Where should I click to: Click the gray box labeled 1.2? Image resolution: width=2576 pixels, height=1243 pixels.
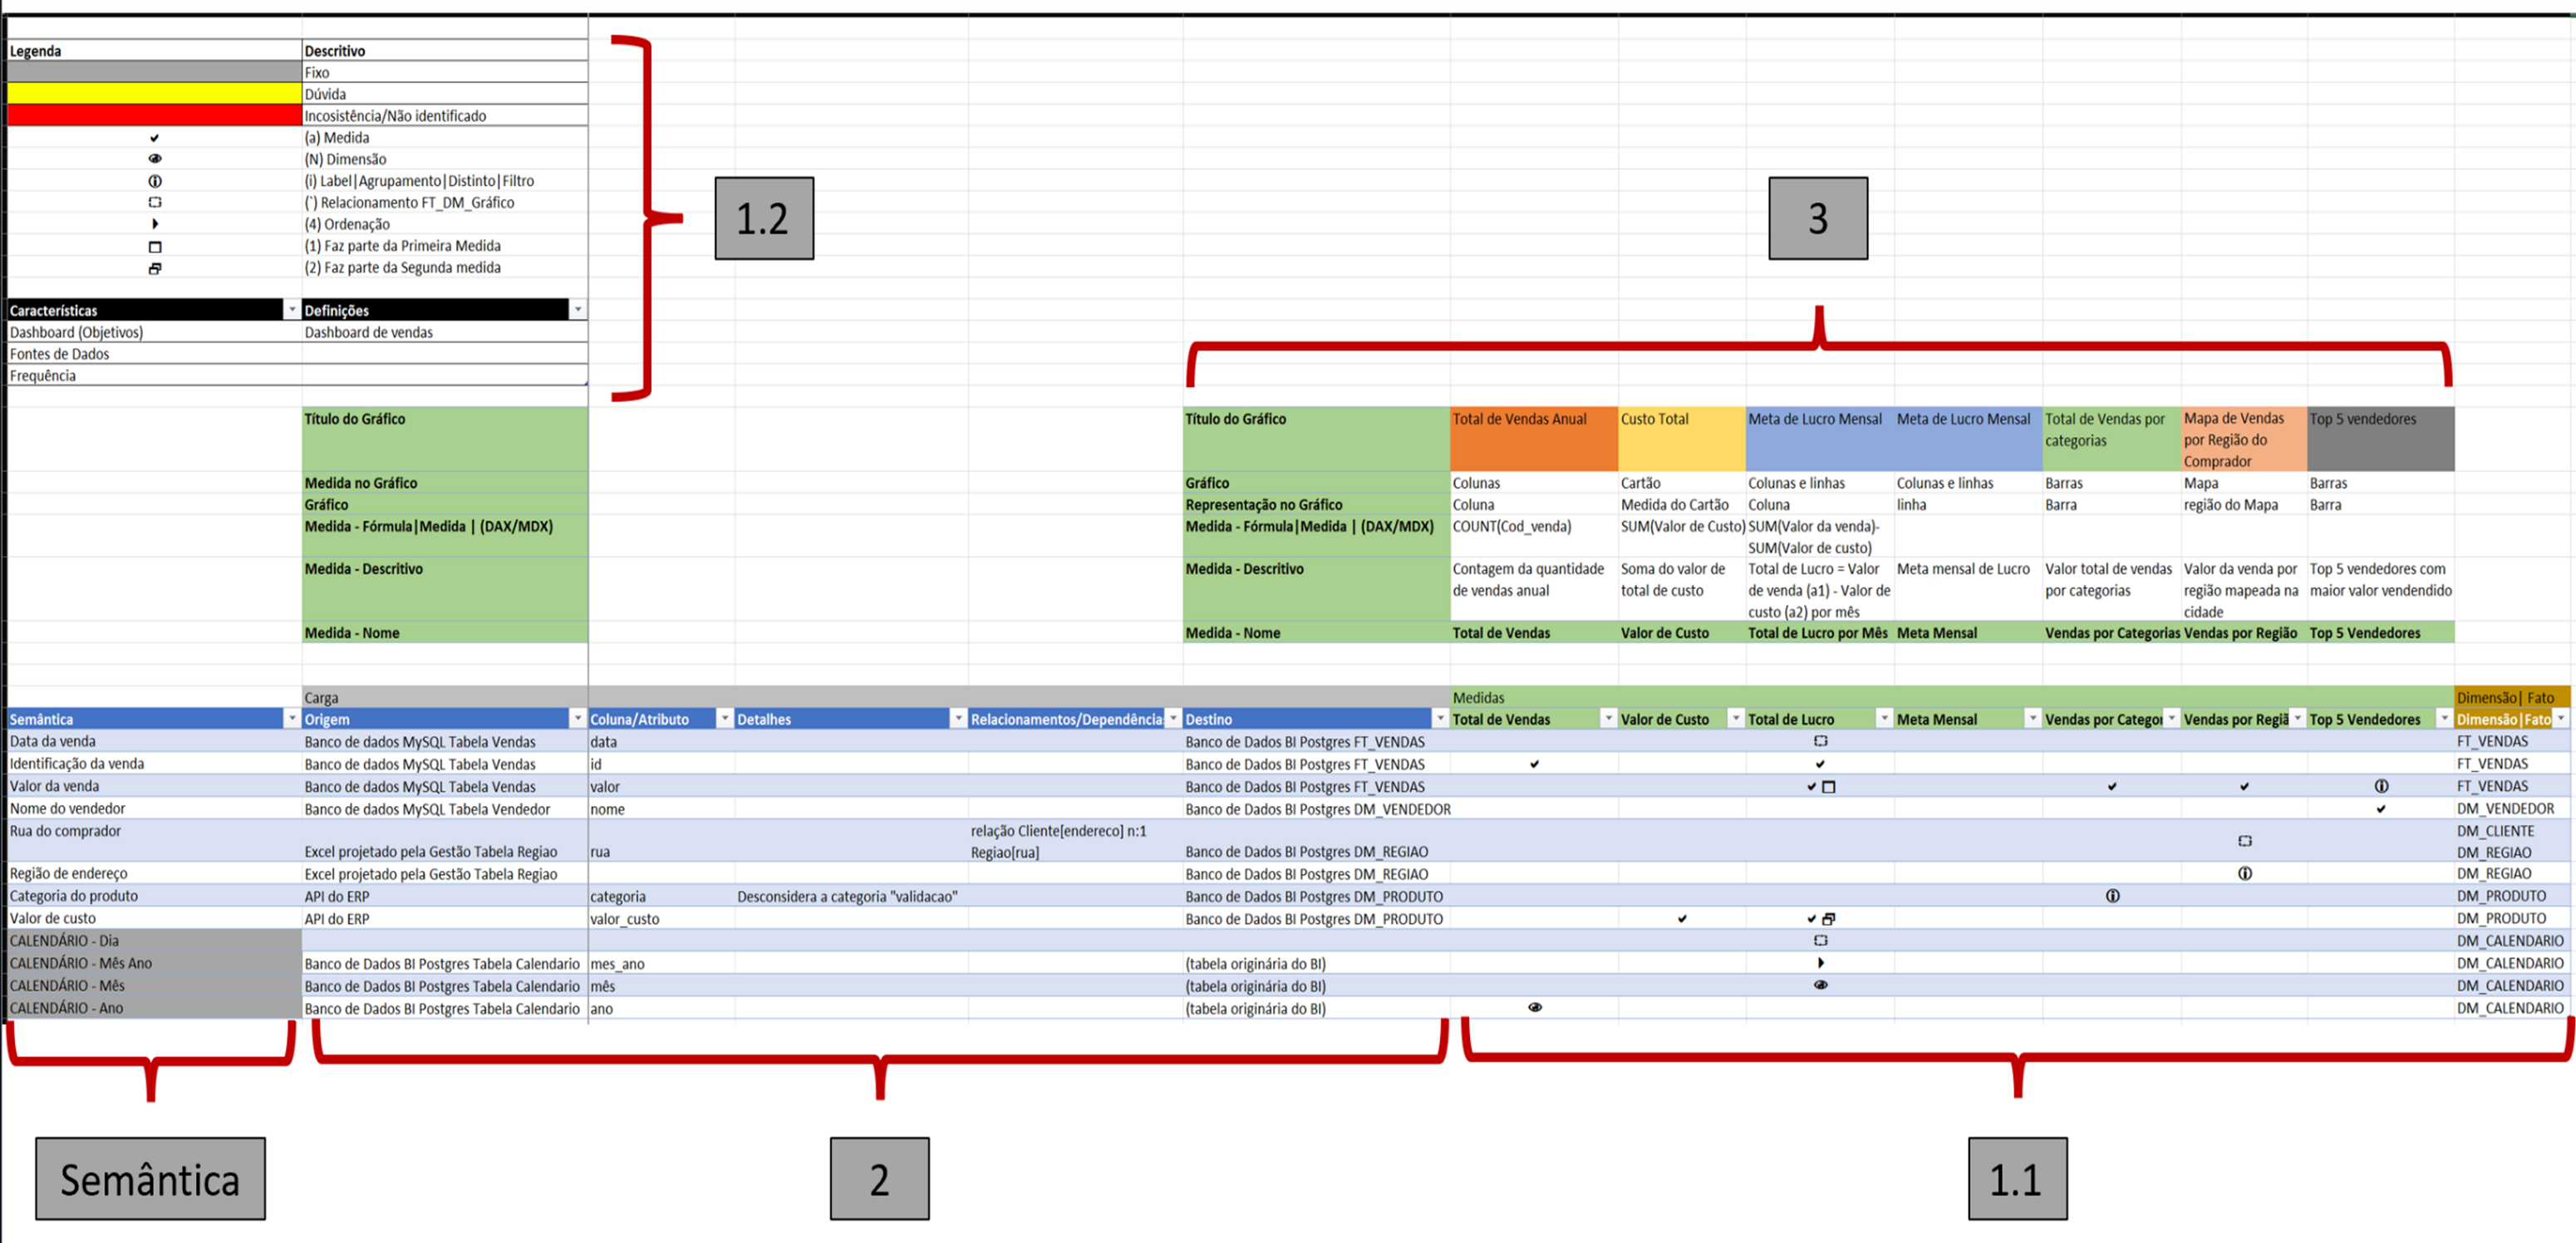(x=764, y=218)
